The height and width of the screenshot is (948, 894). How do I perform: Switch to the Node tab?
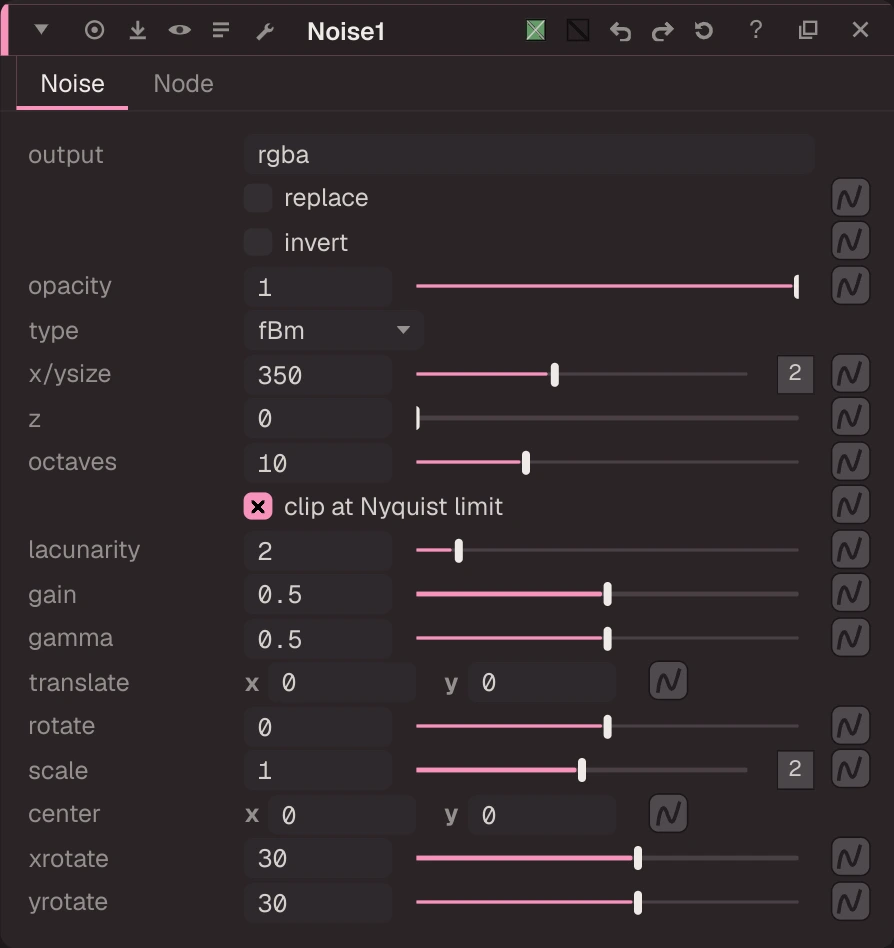pyautogui.click(x=183, y=84)
